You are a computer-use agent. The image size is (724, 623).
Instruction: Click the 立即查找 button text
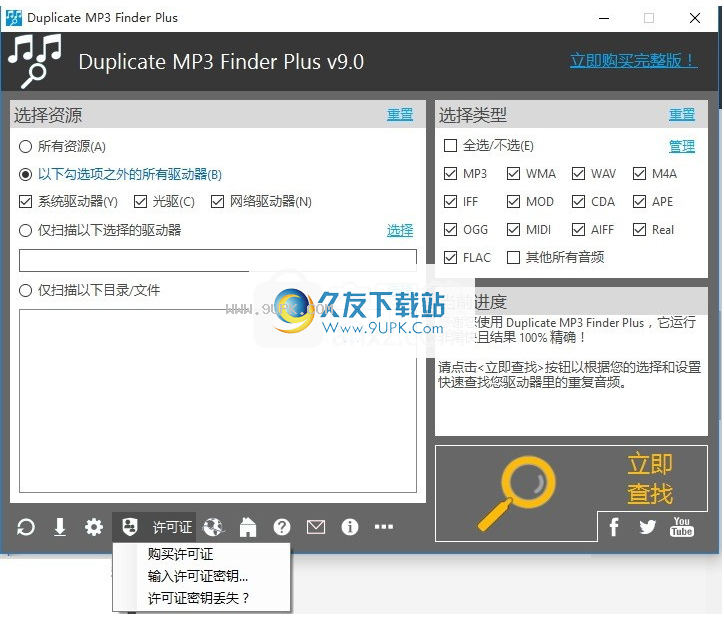pyautogui.click(x=650, y=479)
